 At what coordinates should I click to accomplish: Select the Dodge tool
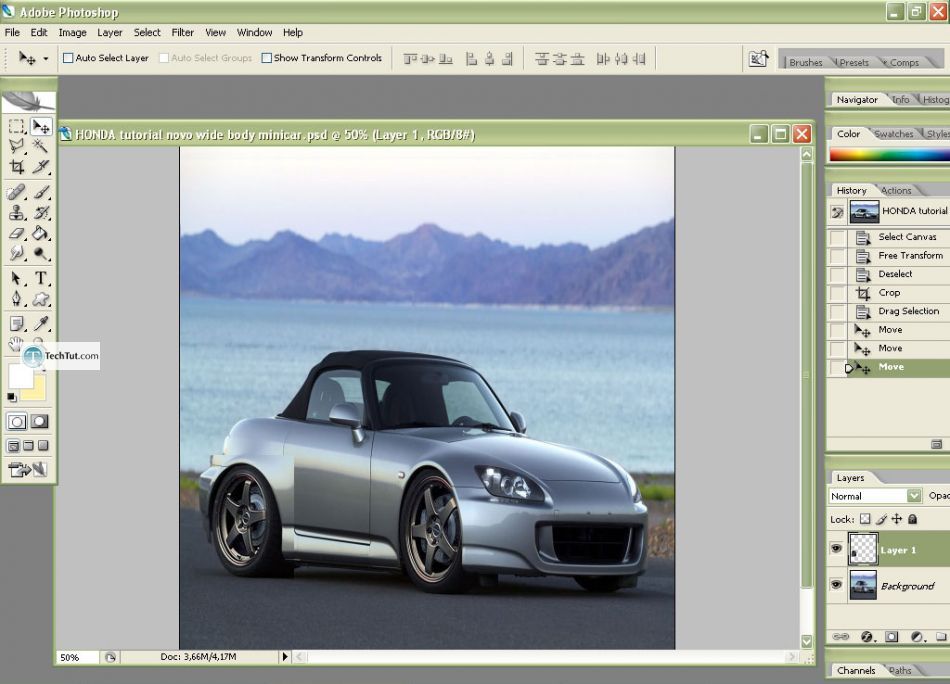coord(41,253)
